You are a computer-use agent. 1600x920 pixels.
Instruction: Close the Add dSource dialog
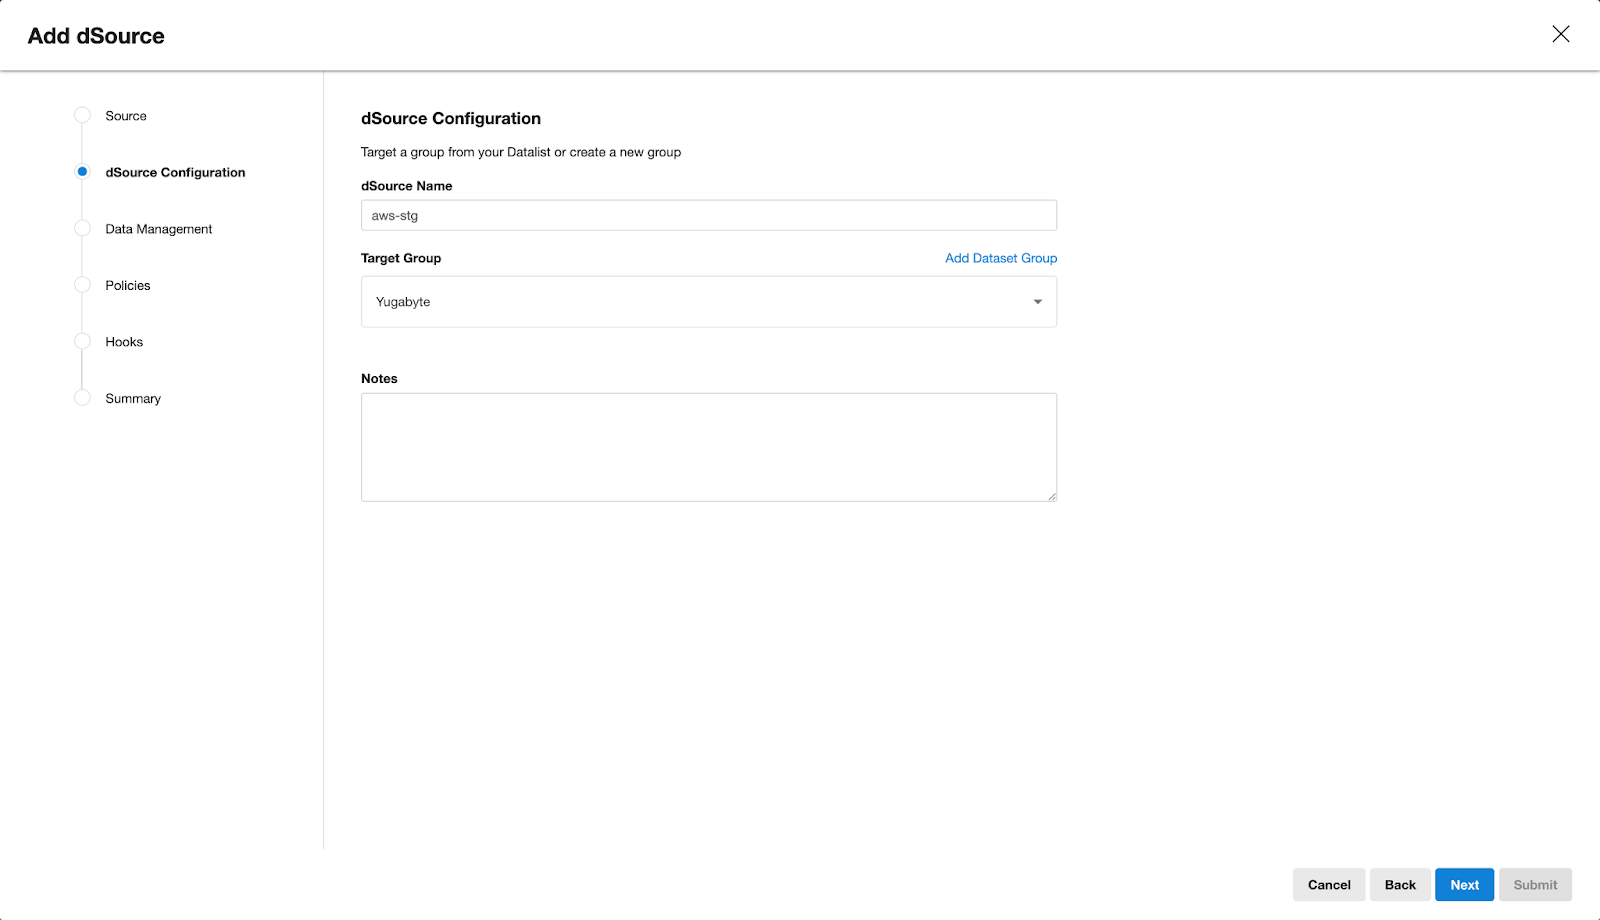(1560, 34)
